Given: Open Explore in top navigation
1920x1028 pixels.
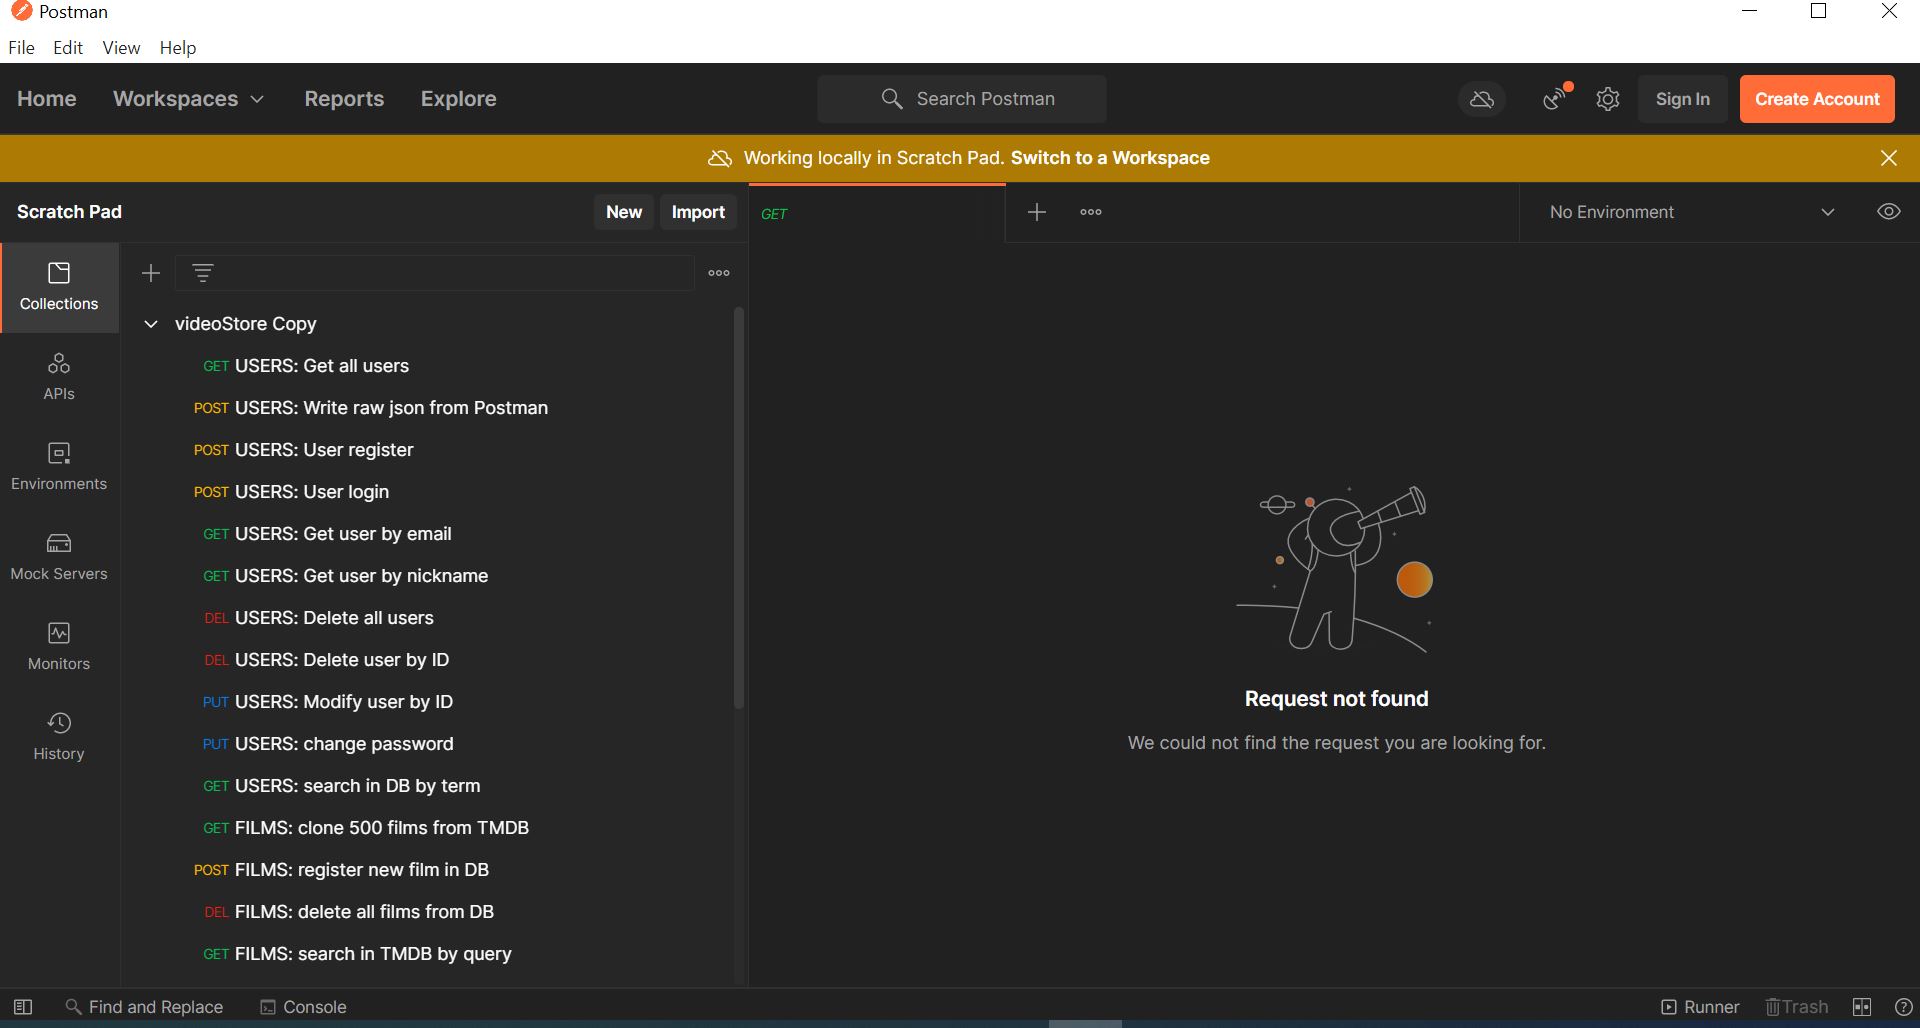Looking at the screenshot, I should [x=458, y=99].
